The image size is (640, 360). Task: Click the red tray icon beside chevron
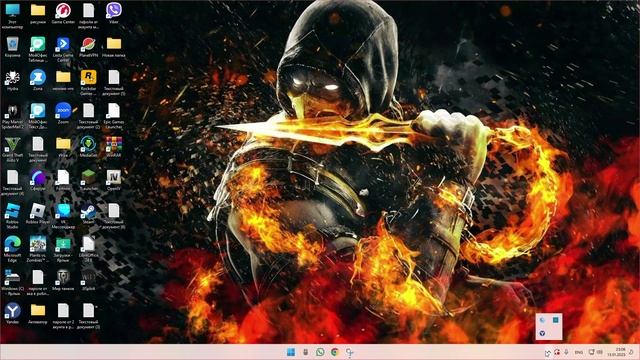[x=557, y=352]
